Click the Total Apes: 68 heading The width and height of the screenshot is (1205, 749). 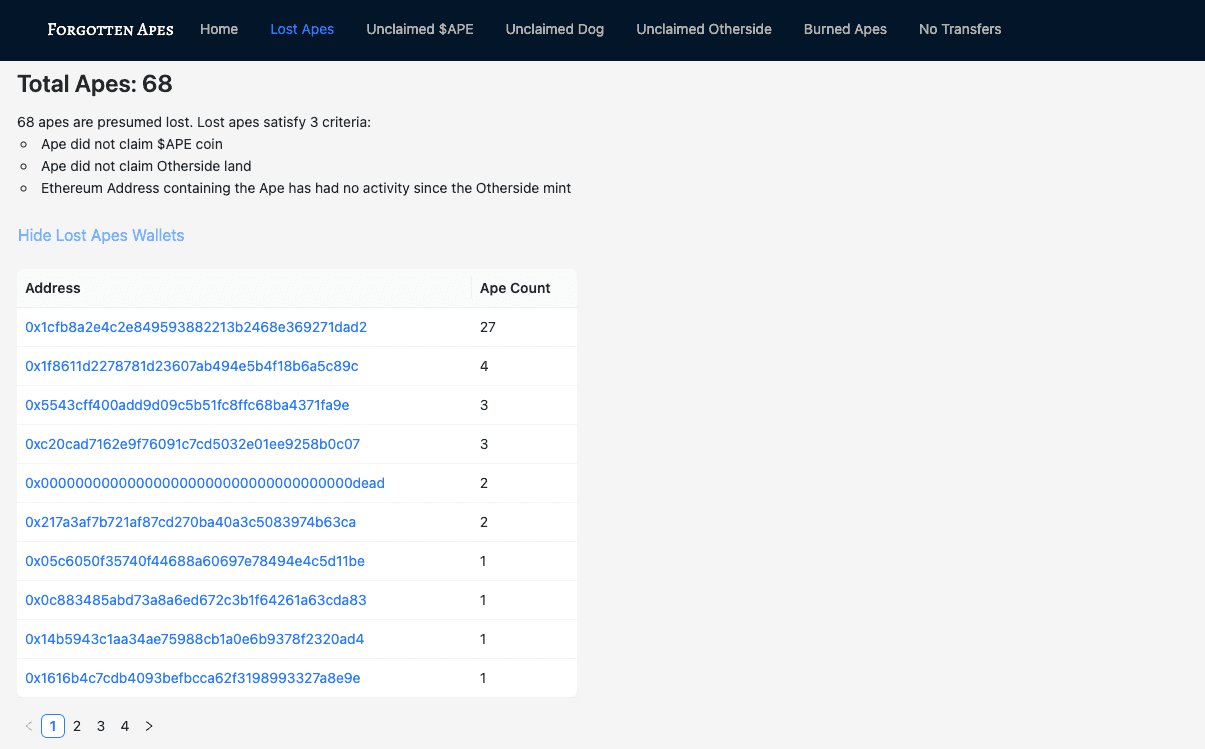(x=95, y=84)
